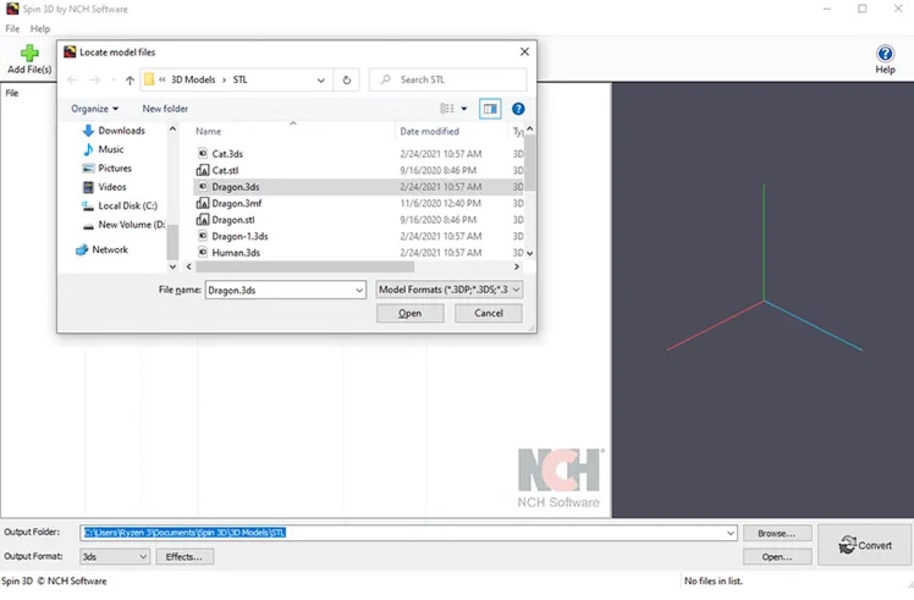Expand the view options dropdown arrow
The image size is (914, 600).
pos(464,108)
